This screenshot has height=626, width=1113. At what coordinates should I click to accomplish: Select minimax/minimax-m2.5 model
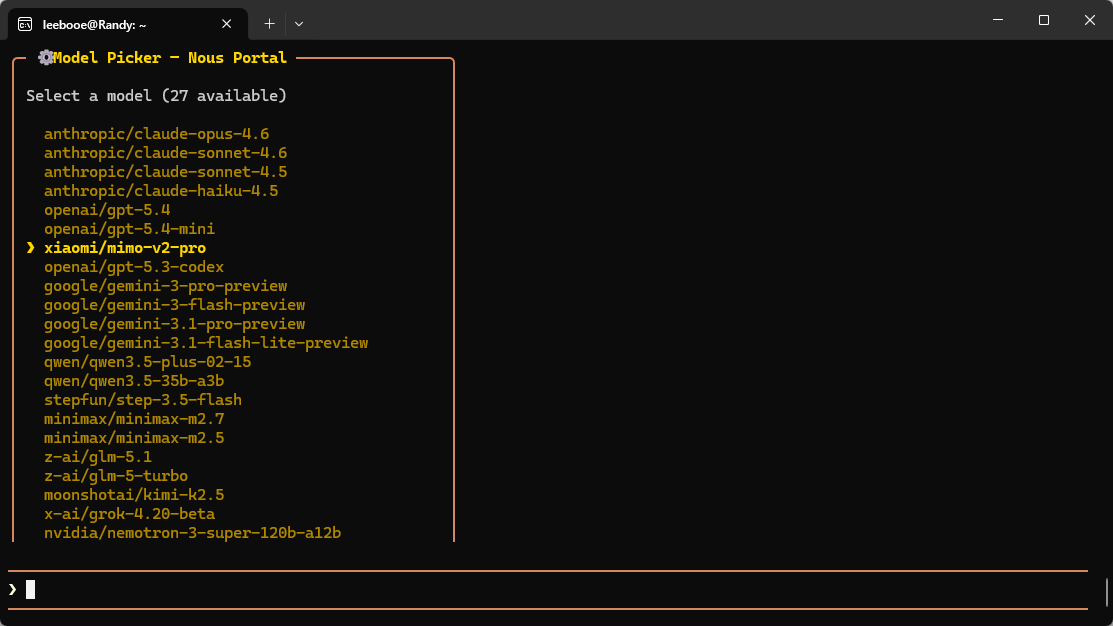[x=134, y=438]
